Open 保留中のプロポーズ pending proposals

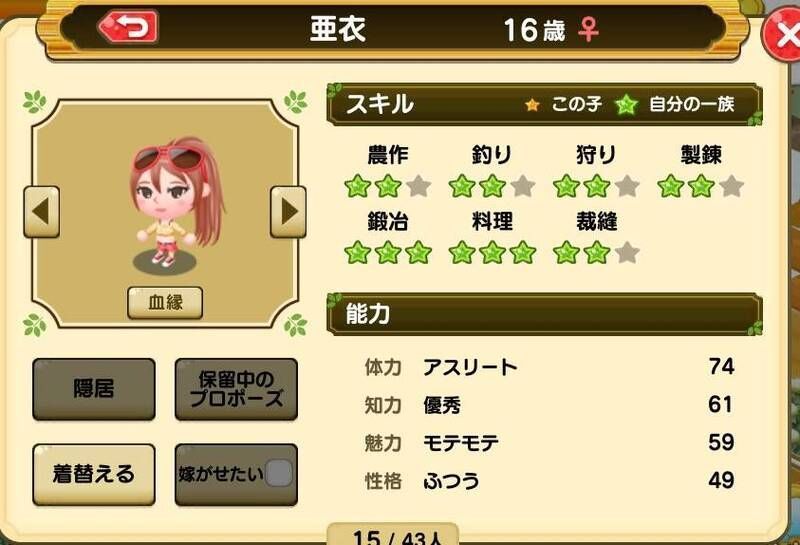click(236, 389)
